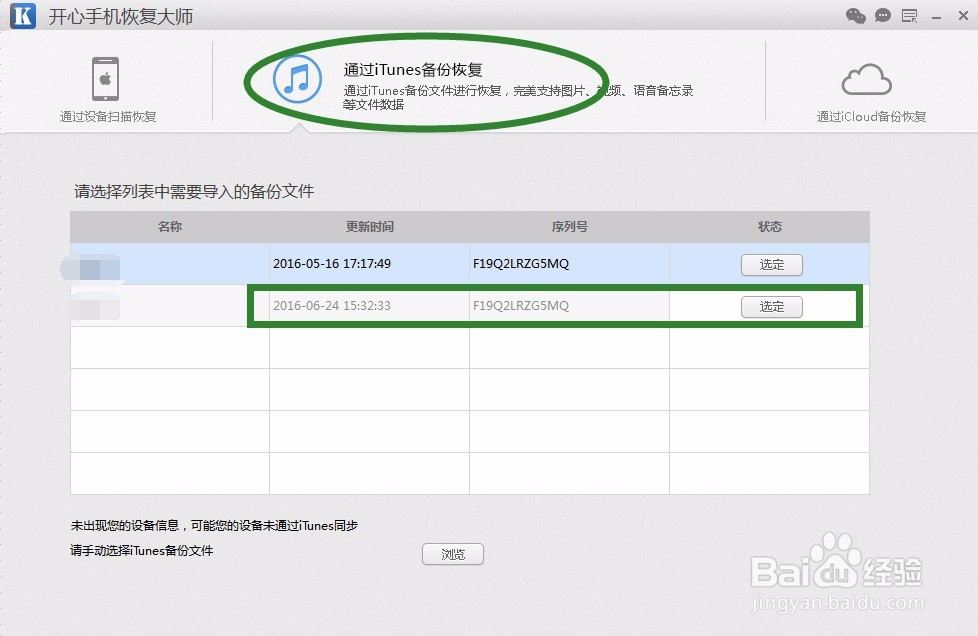This screenshot has height=636, width=978.
Task: Click the blurred name of the 2016-05-16 backup
Action: 92,268
